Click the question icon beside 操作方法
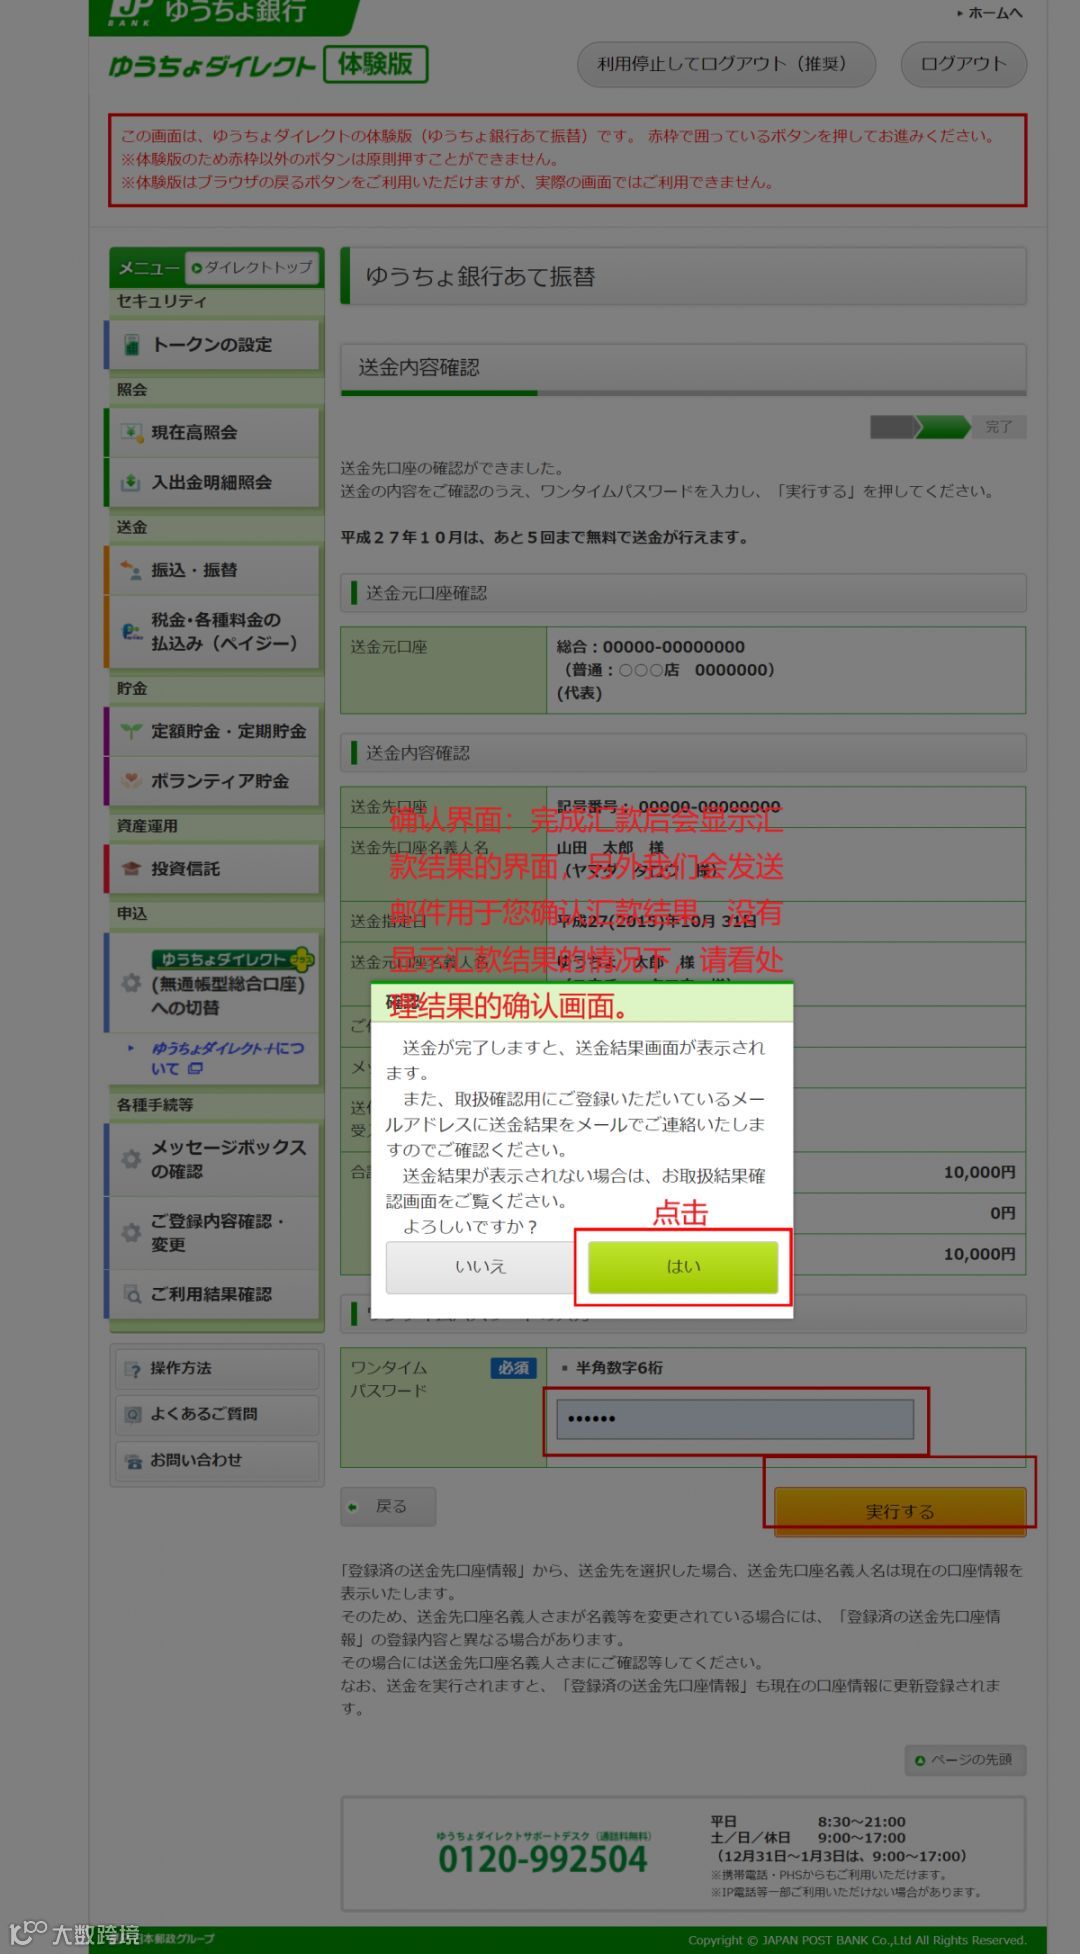Viewport: 1080px width, 1954px height. click(x=132, y=1369)
